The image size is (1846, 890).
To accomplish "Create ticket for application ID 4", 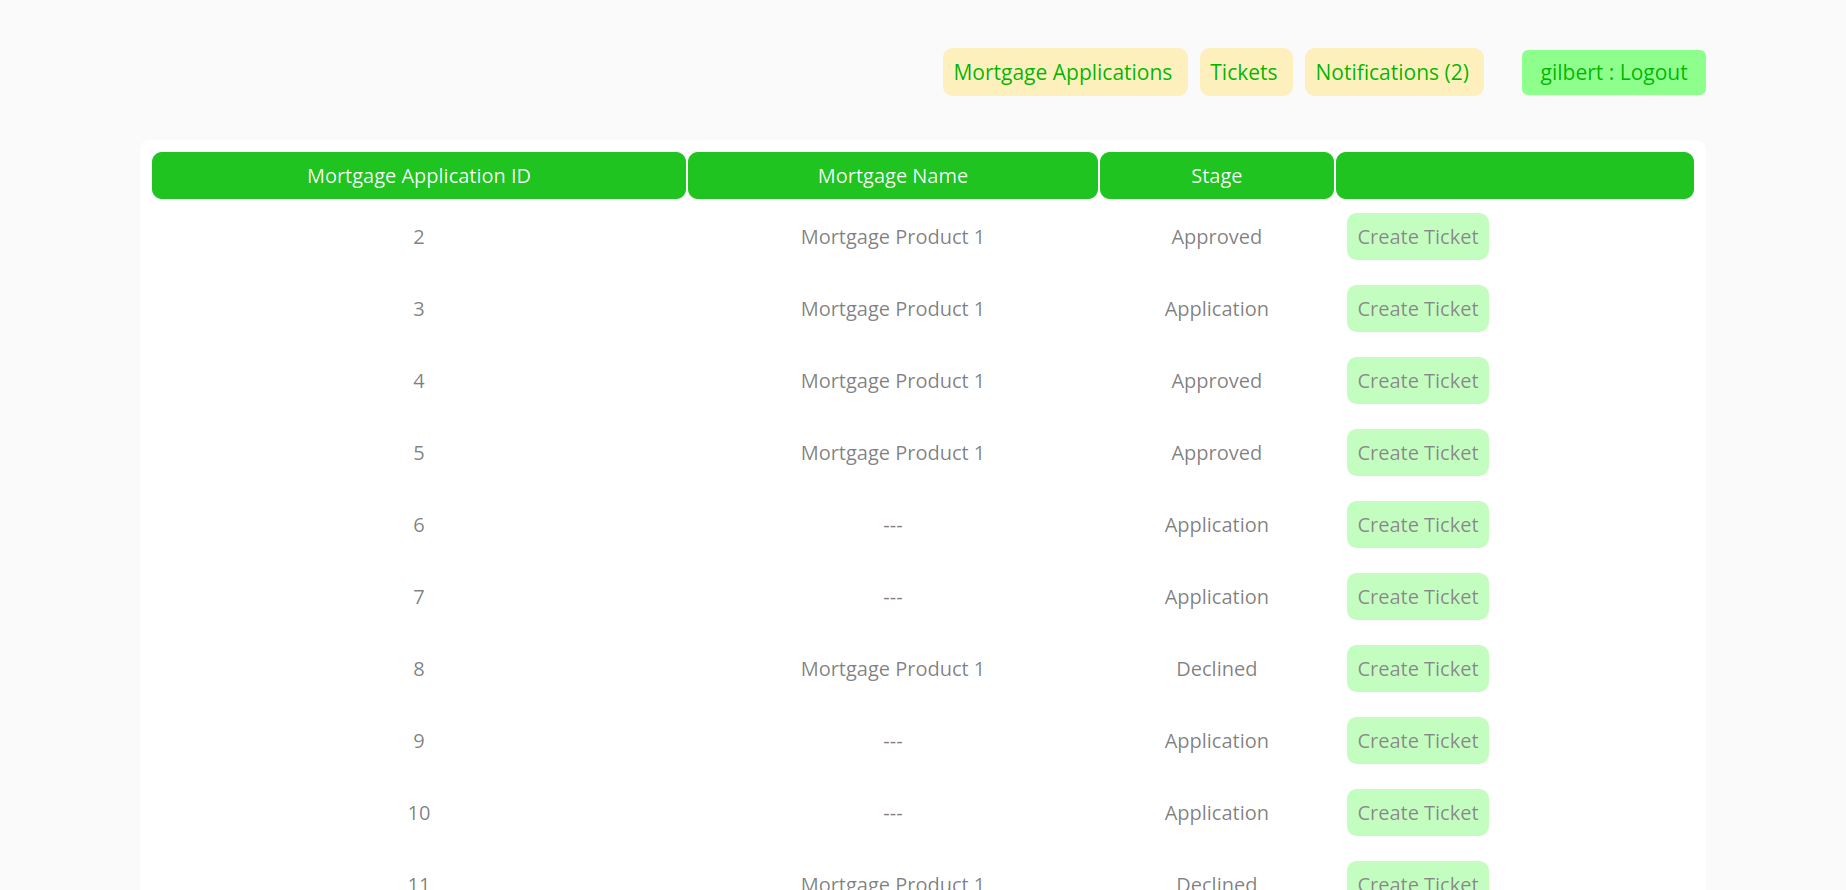I will point(1418,381).
